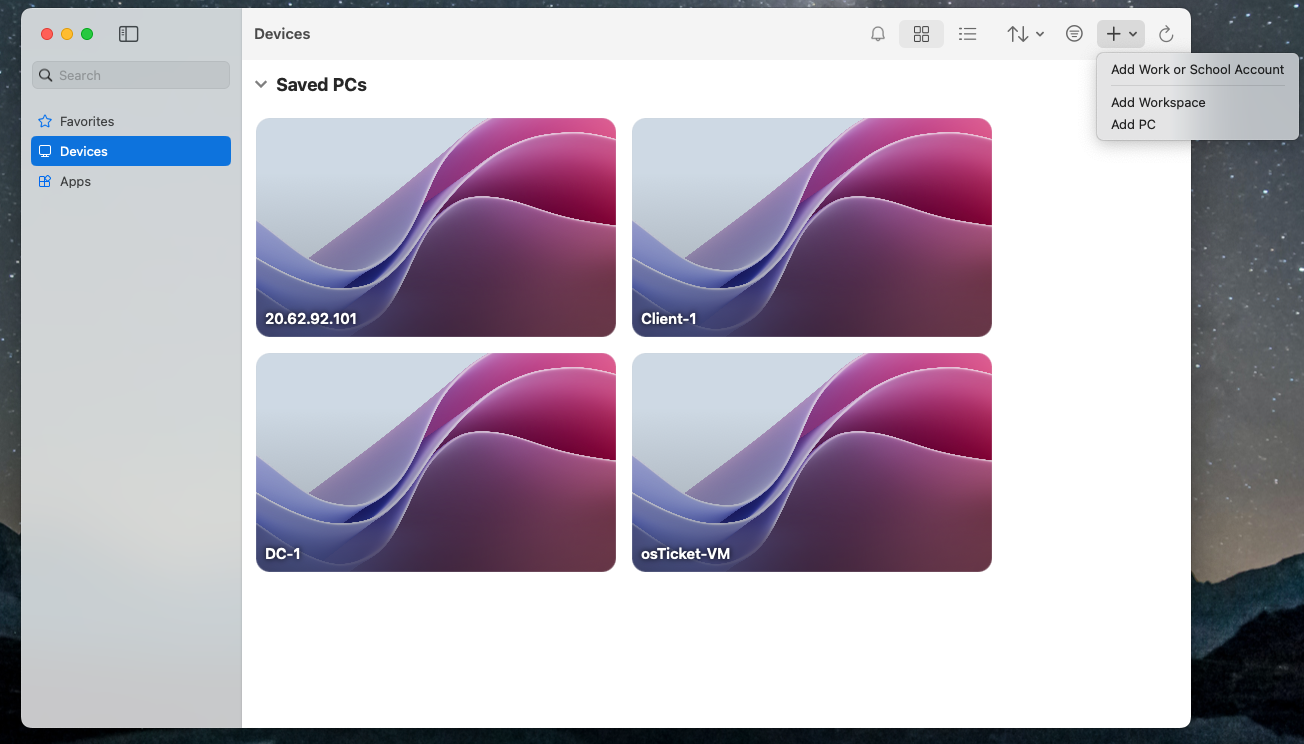
Task: Click the Apps grid icon in sidebar
Action: pyautogui.click(x=45, y=181)
